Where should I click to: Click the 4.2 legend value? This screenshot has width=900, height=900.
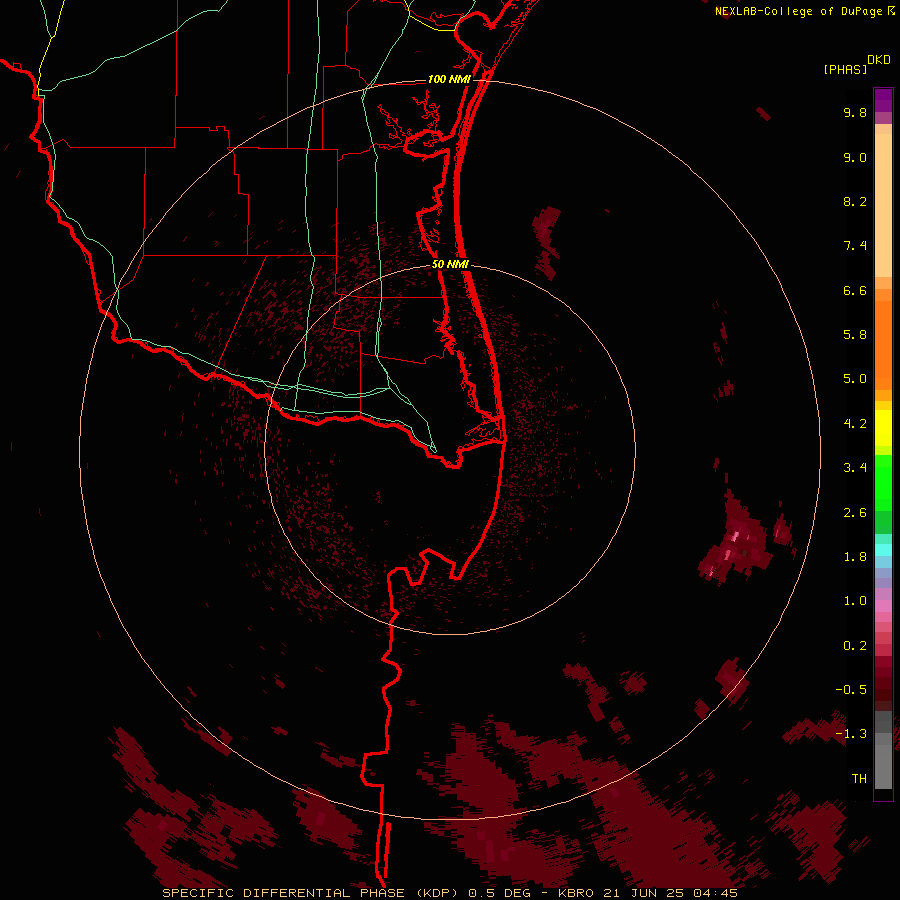[855, 424]
